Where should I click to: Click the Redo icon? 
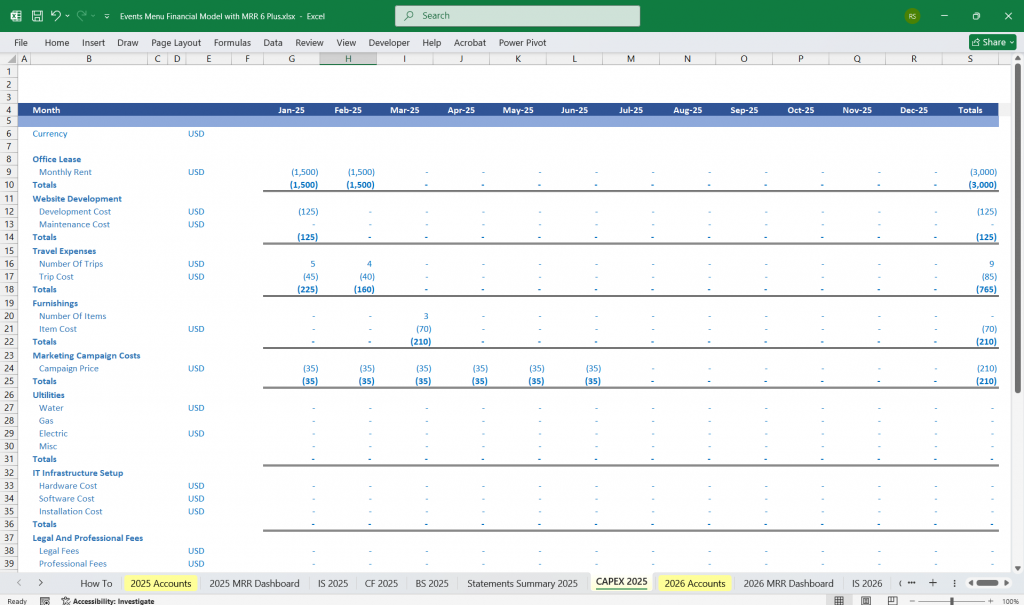(x=82, y=16)
